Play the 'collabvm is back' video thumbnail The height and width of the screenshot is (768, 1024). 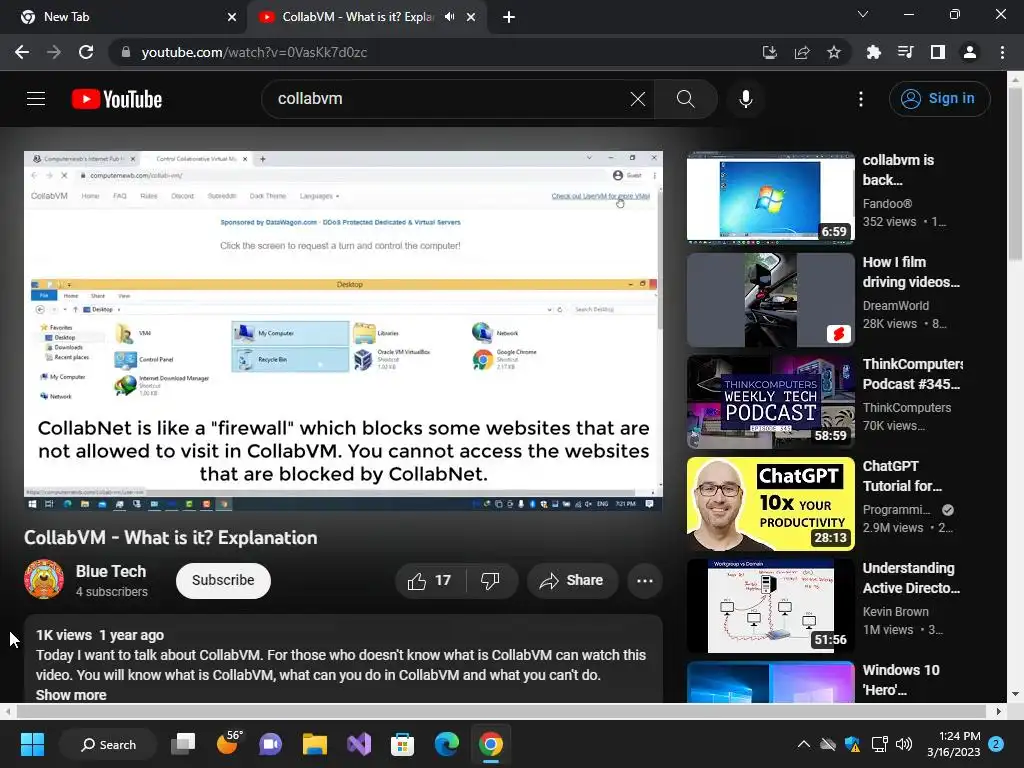pos(771,198)
